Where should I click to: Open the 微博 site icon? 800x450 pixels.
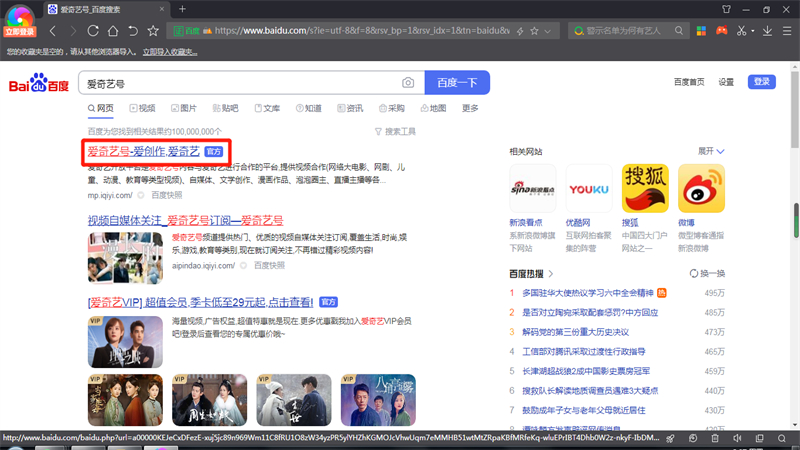coord(701,188)
